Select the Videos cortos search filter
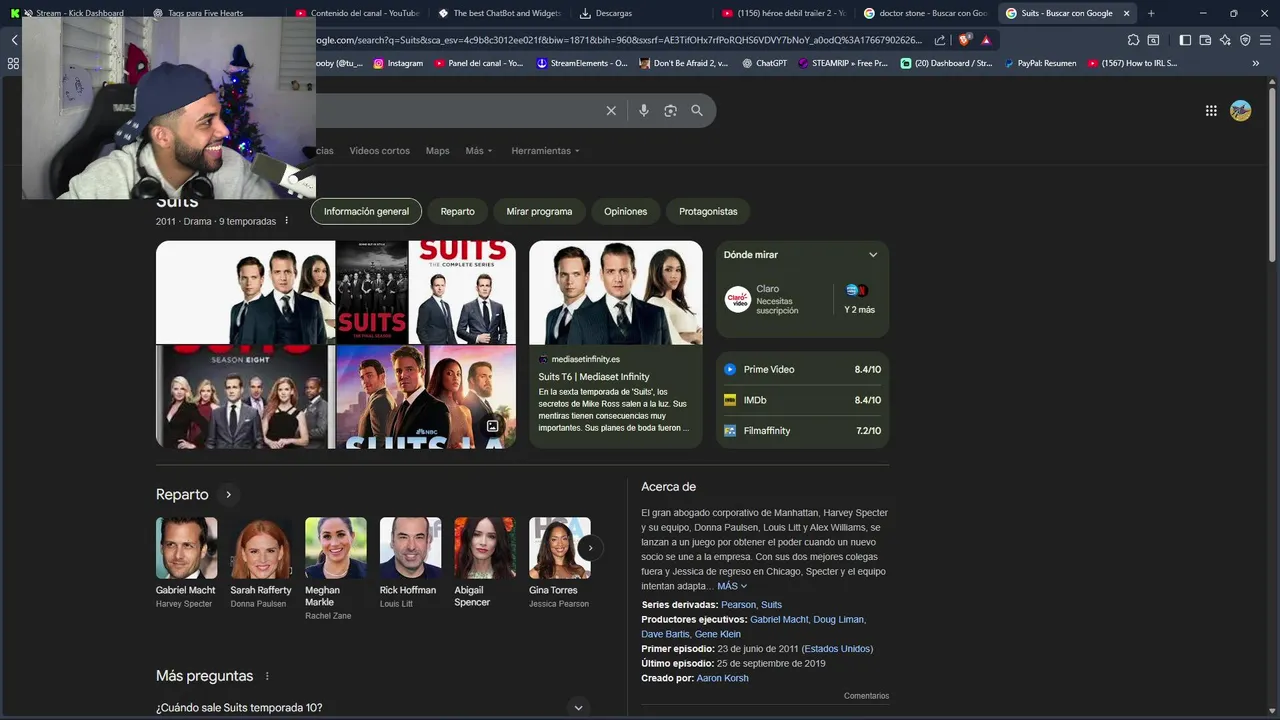This screenshot has height=720, width=1280. click(379, 151)
